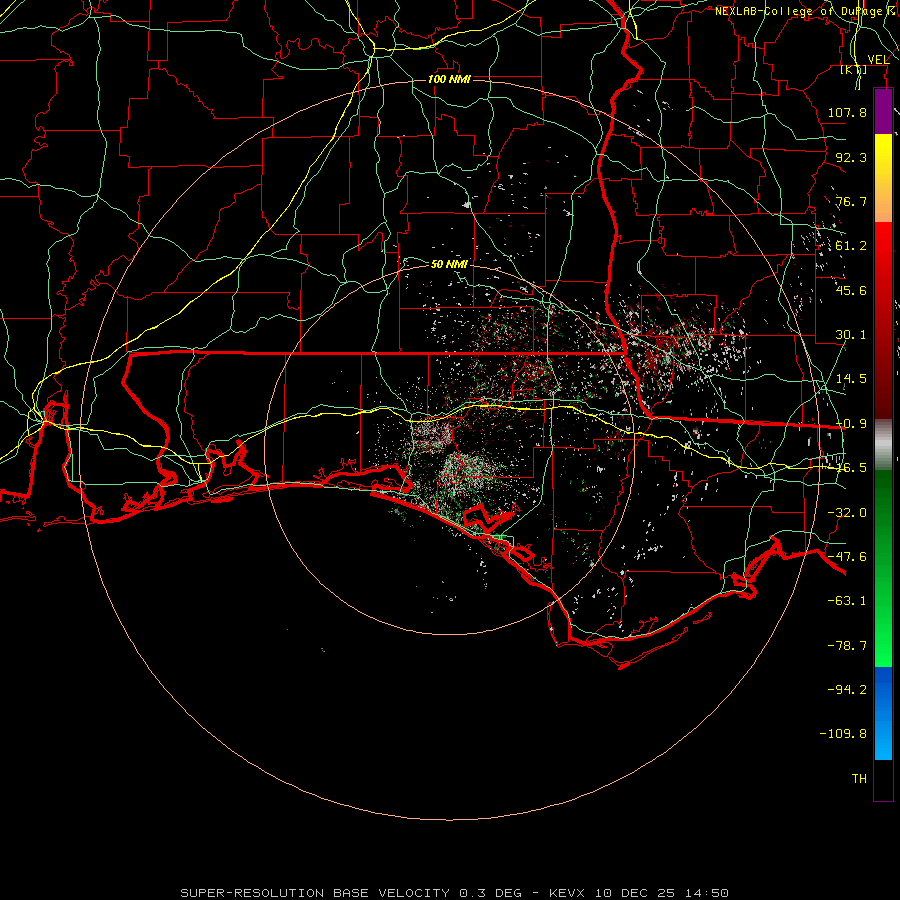The width and height of the screenshot is (900, 900).
Task: Click the 45.6 velocity scale value
Action: point(851,290)
